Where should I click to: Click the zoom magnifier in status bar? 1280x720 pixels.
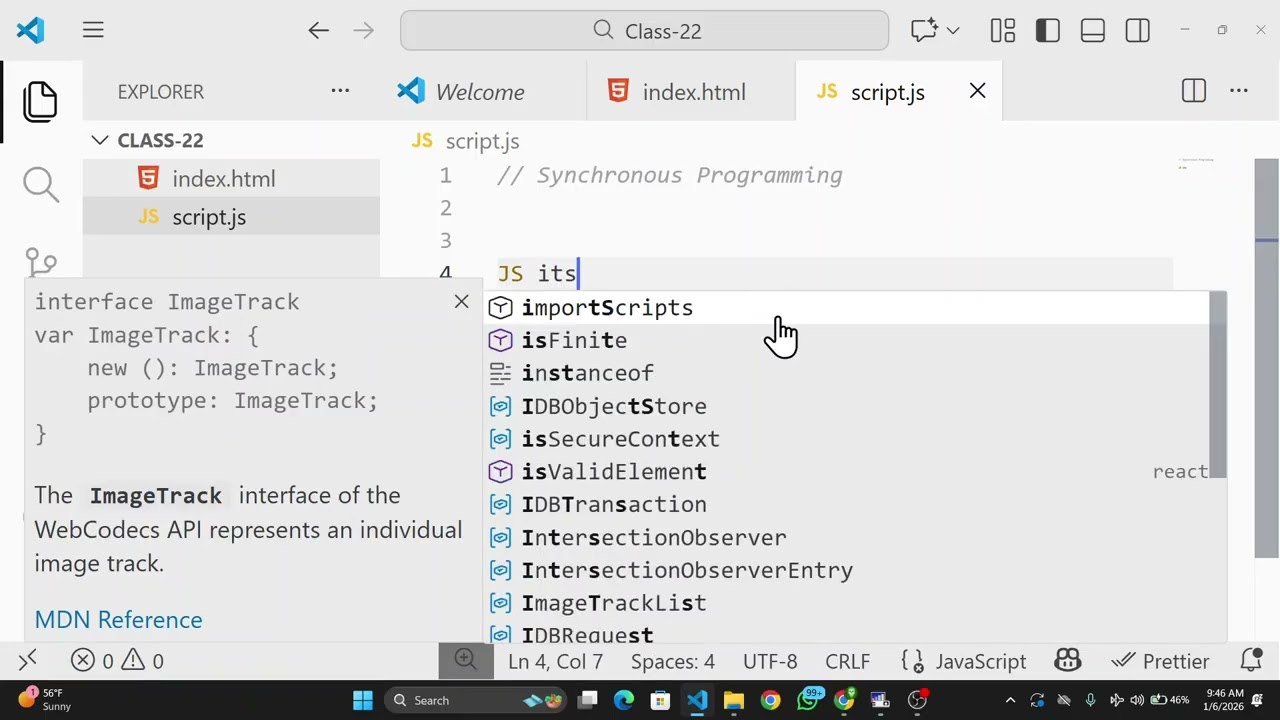465,660
